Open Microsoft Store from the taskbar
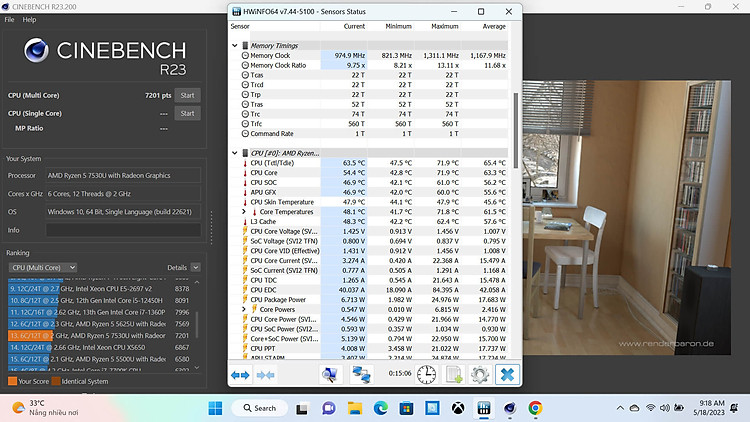 tap(407, 408)
